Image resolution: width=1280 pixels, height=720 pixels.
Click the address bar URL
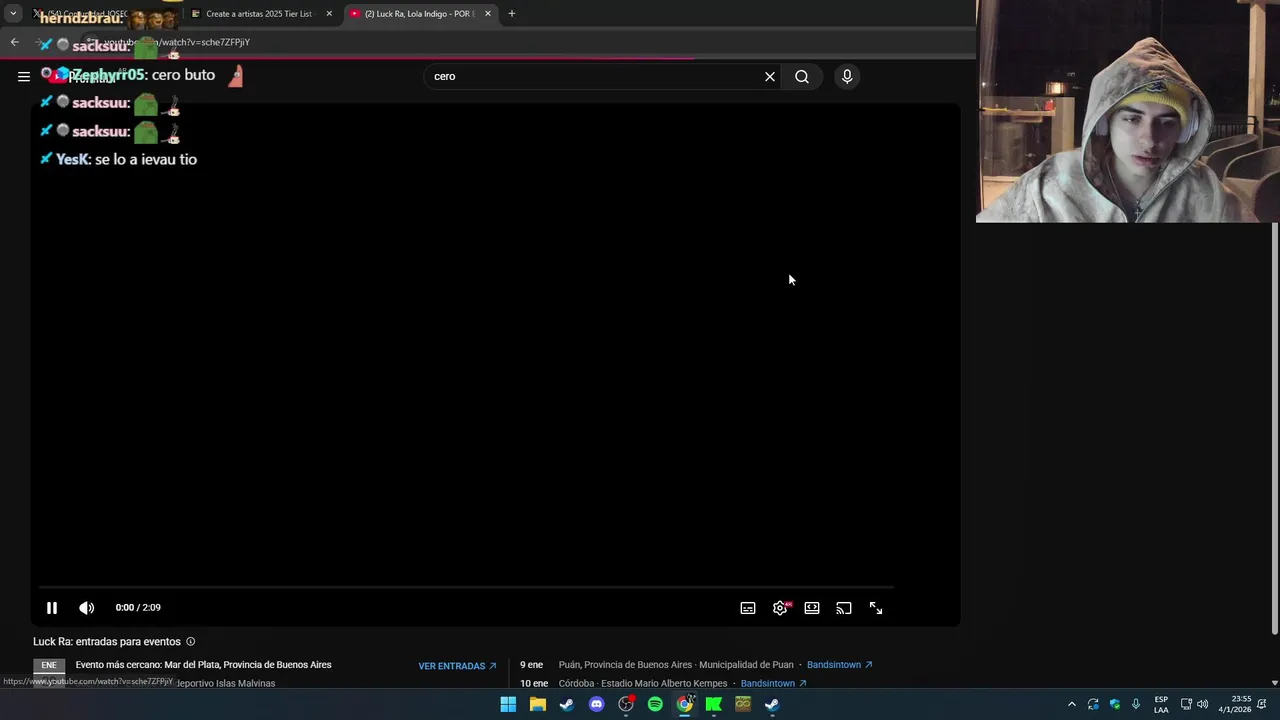point(178,42)
